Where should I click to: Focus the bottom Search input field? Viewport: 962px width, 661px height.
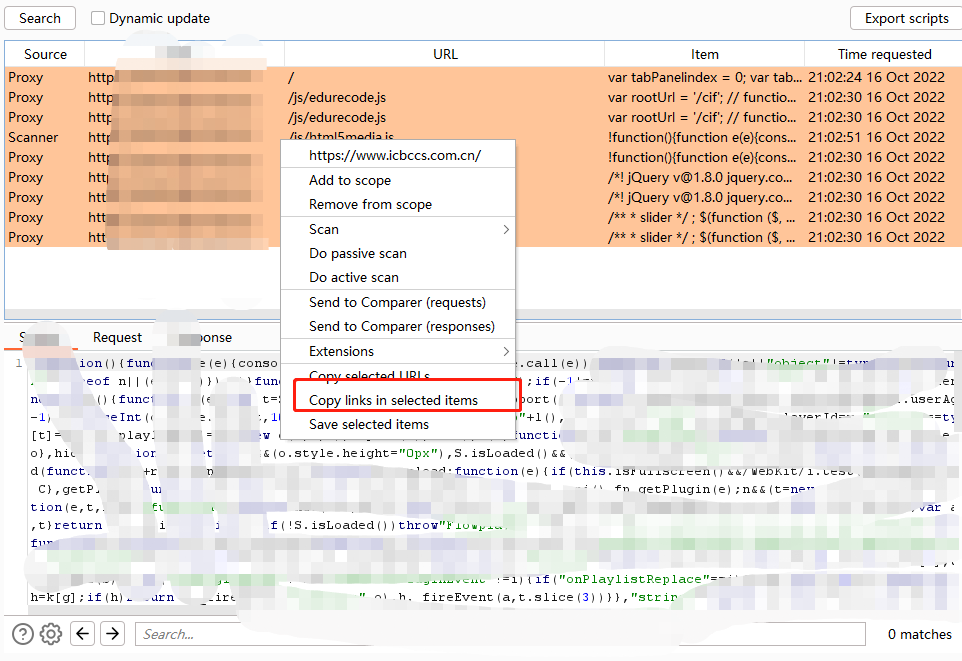click(500, 634)
